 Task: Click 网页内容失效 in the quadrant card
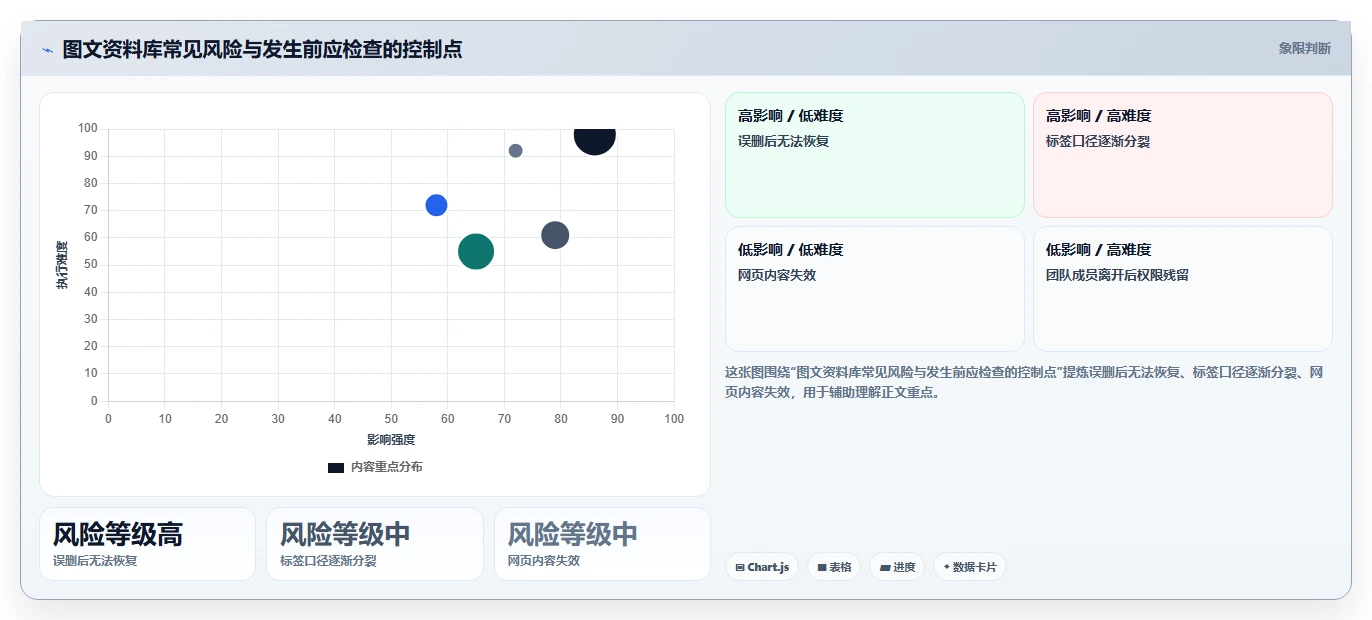777,275
